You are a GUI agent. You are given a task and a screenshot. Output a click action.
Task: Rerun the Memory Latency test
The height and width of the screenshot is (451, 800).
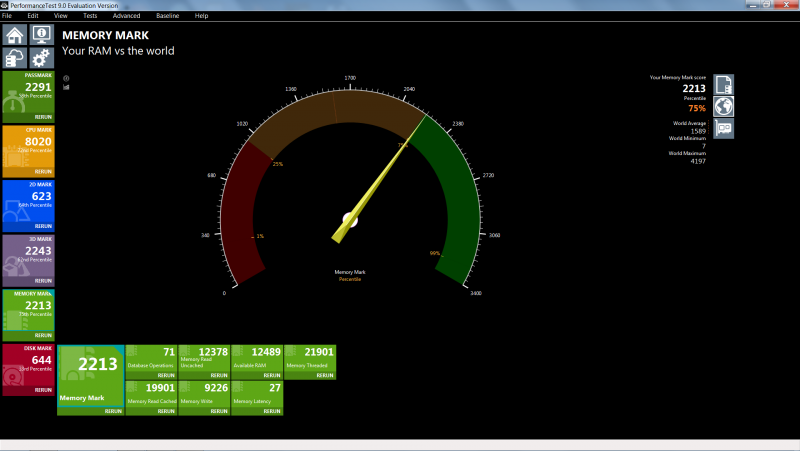coord(271,410)
